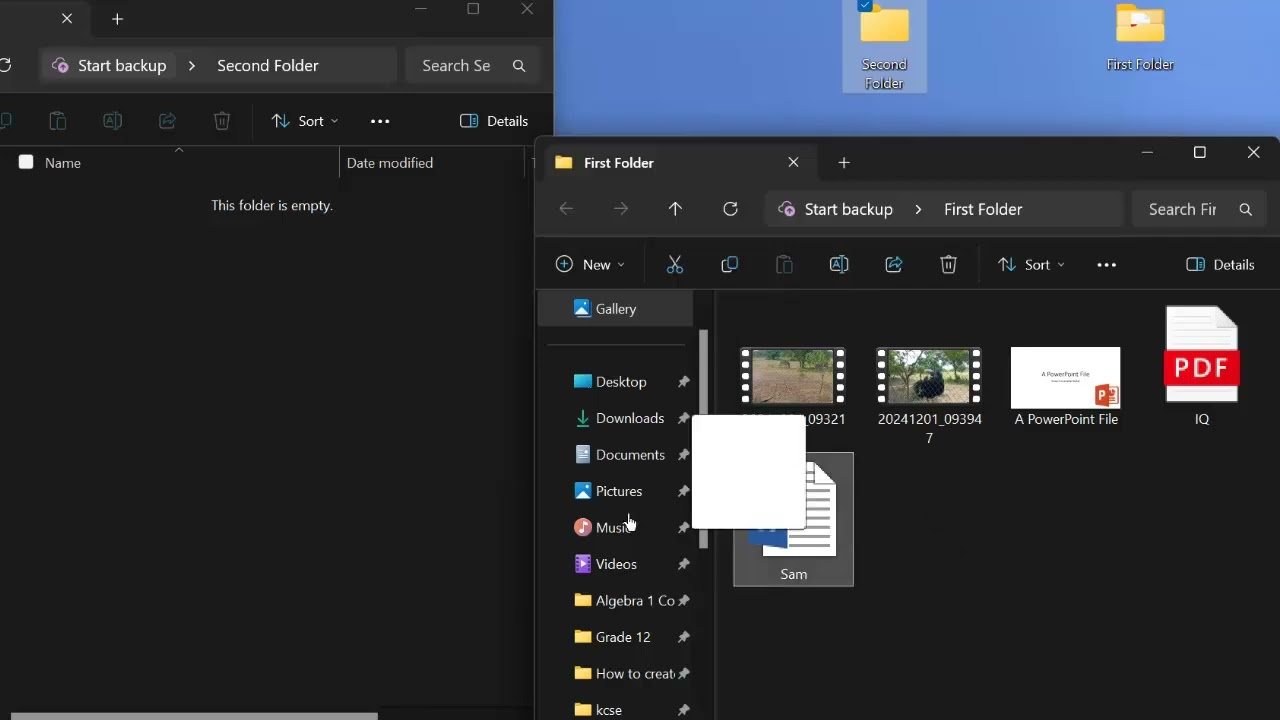Image resolution: width=1280 pixels, height=720 pixels.
Task: Click pin icon beside Desktop in sidebar
Action: pyautogui.click(x=684, y=382)
